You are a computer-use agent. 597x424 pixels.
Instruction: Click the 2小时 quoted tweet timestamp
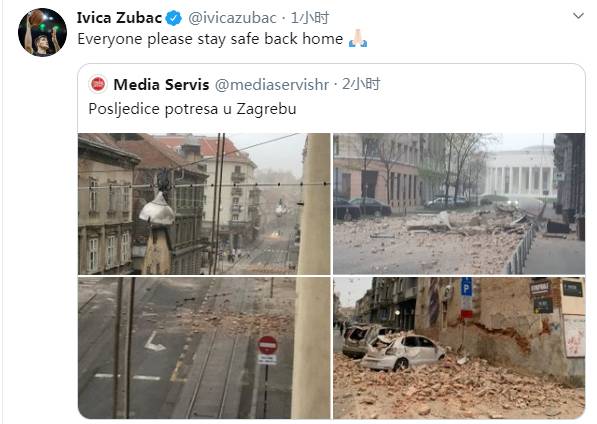361,84
